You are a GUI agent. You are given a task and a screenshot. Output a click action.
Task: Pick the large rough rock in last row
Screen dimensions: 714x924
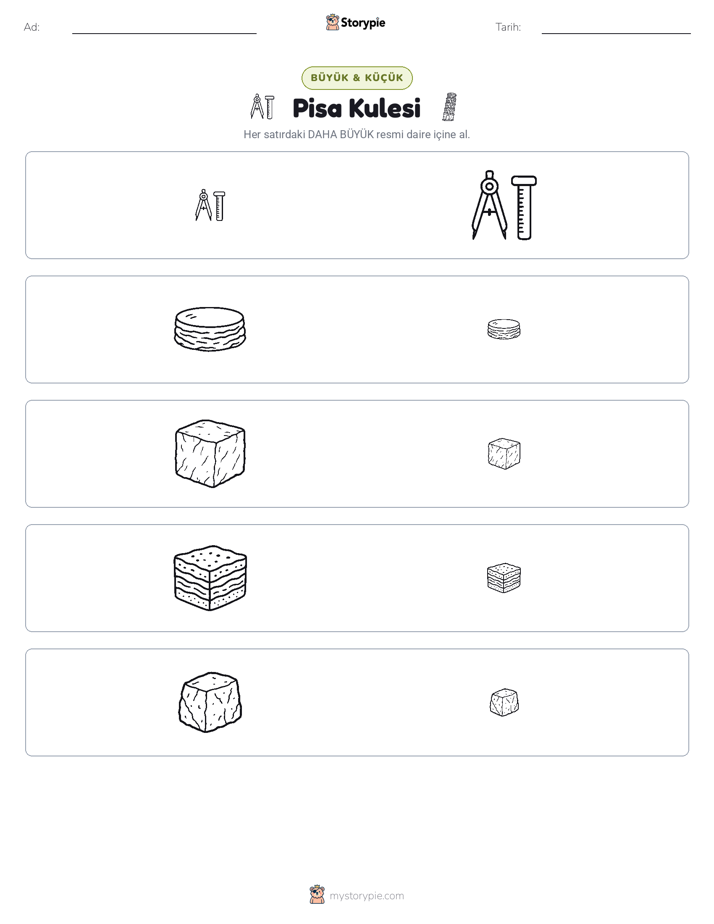[210, 702]
